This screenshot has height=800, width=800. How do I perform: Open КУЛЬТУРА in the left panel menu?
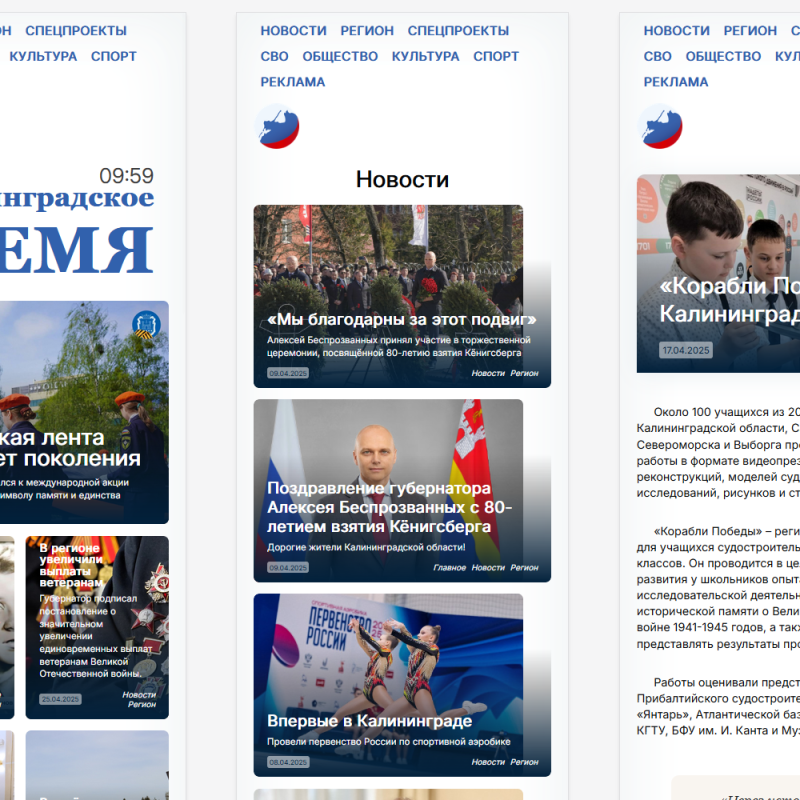click(x=43, y=56)
